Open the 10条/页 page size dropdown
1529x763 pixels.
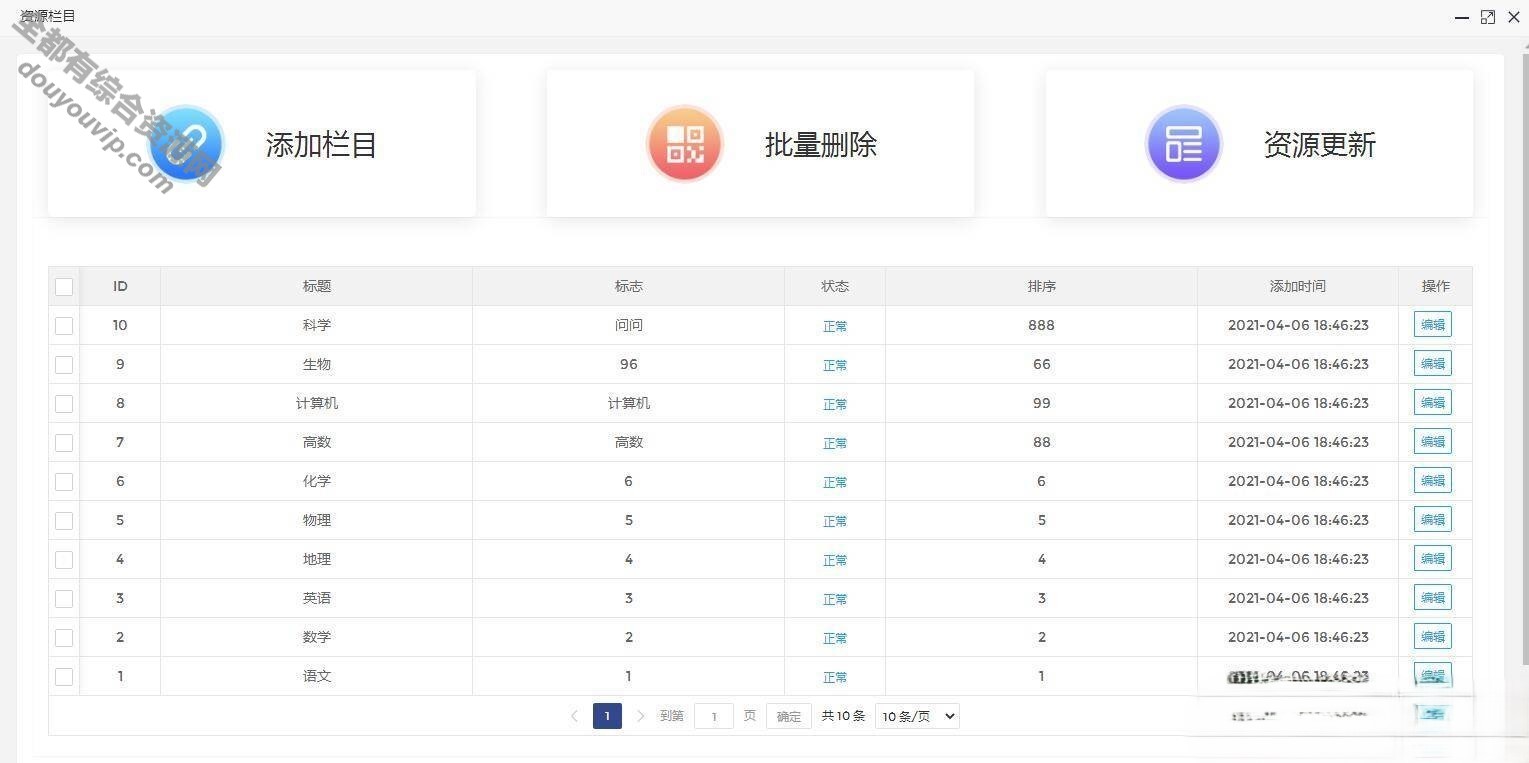tap(917, 716)
